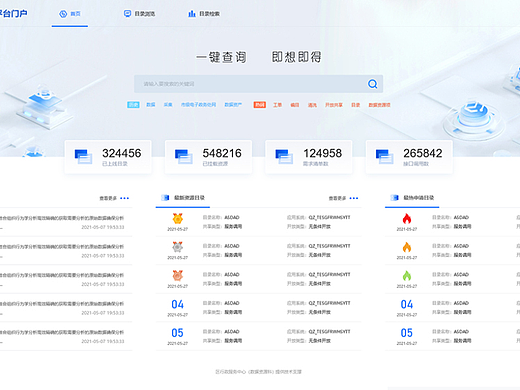
Task: Click the 目录浏览 chat-bubble icon
Action: coord(127,14)
